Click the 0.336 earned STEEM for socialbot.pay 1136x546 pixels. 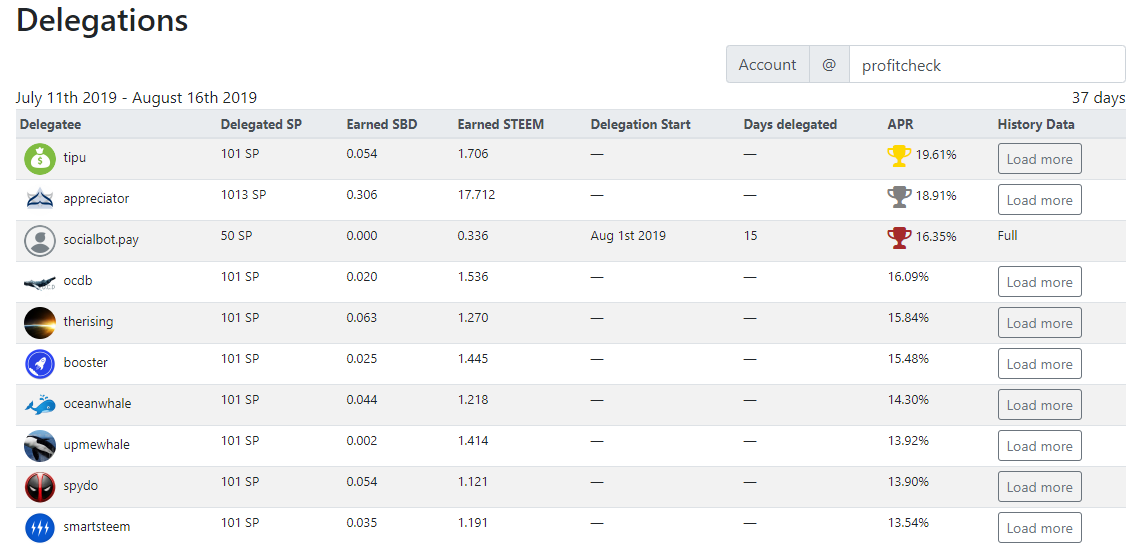pyautogui.click(x=473, y=235)
